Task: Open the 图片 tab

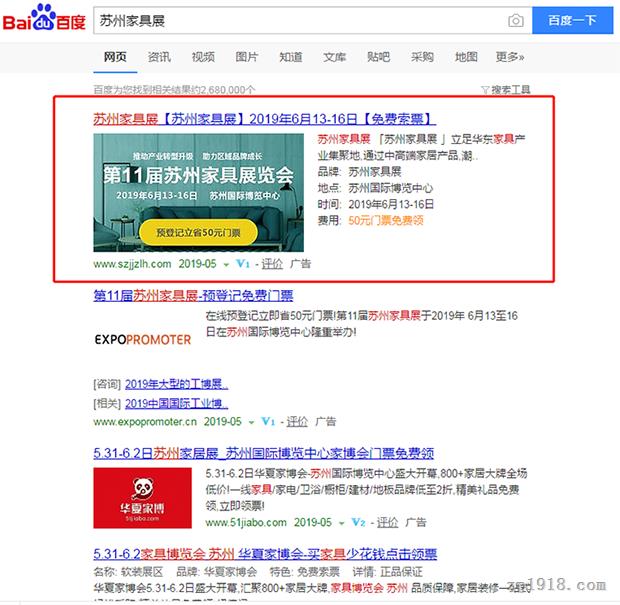Action: [x=247, y=57]
